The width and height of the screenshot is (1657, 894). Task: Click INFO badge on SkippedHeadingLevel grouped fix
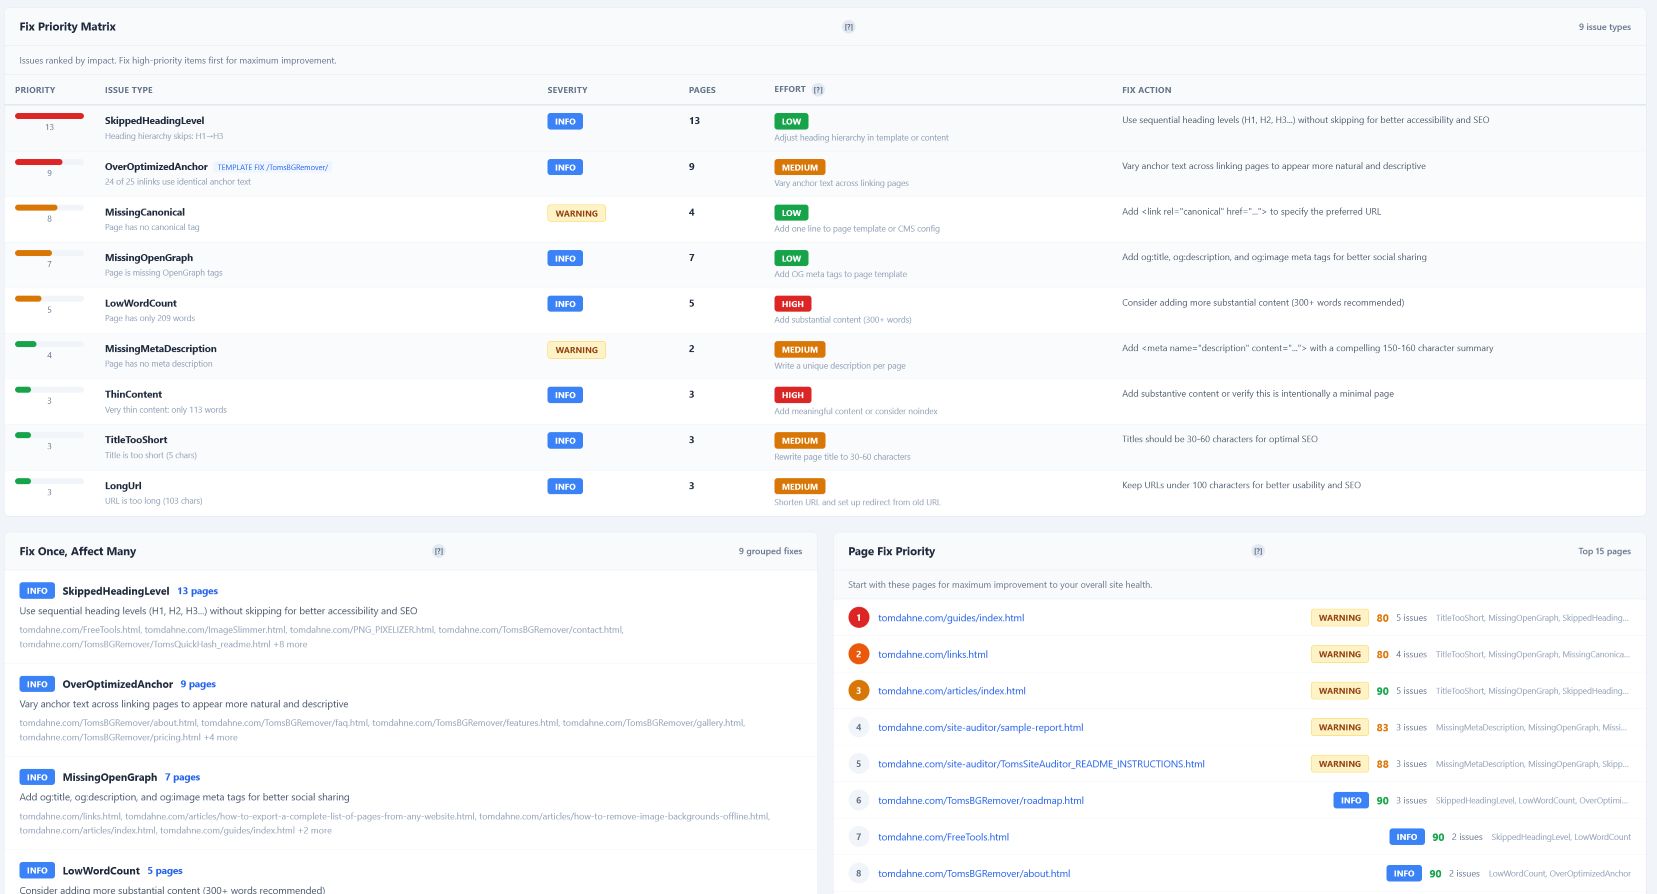(x=37, y=591)
